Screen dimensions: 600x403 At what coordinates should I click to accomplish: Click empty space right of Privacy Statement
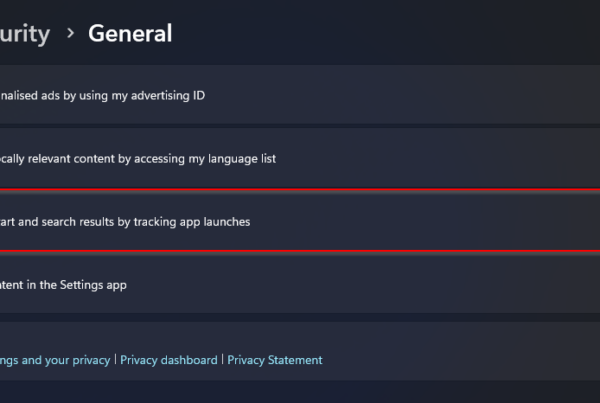[450, 360]
